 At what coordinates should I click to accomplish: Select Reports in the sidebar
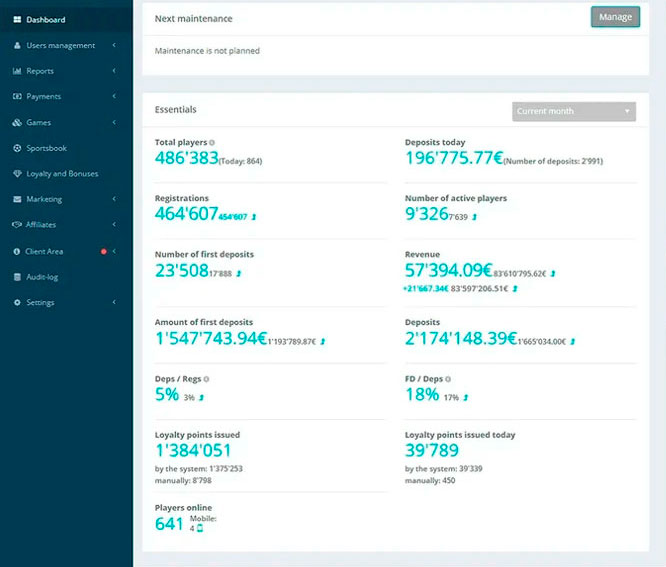point(66,71)
